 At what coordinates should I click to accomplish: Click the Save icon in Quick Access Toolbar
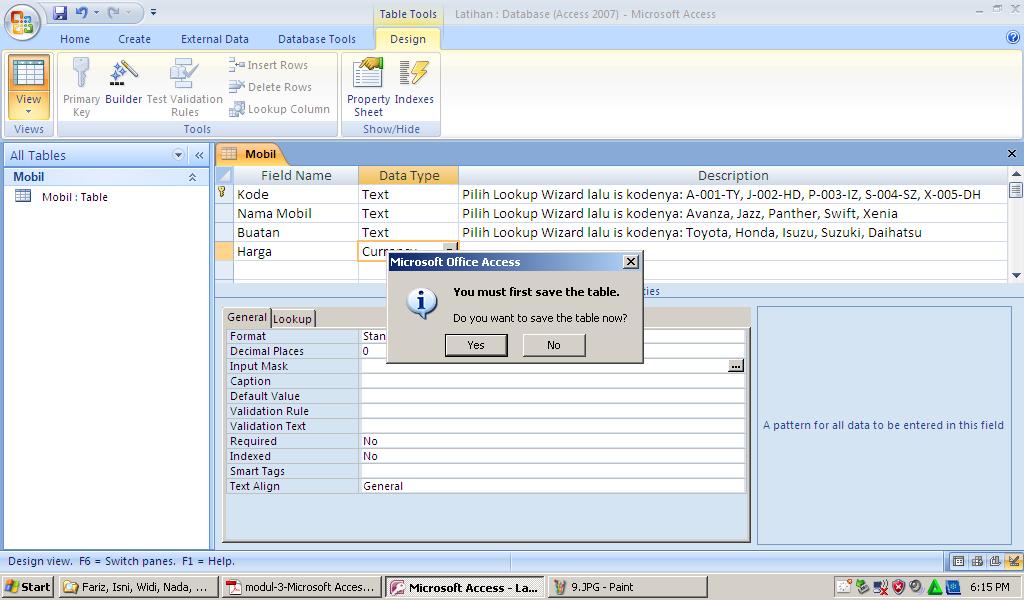pos(60,12)
